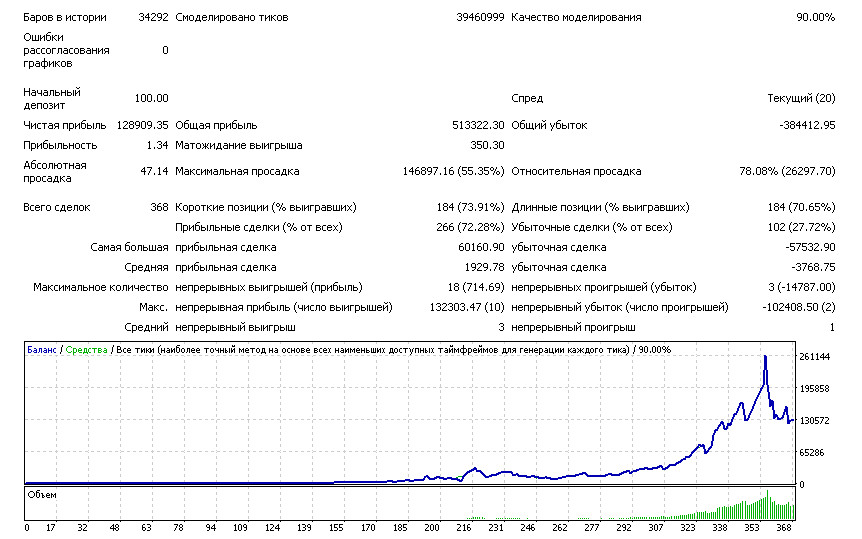862x539 pixels.
Task: Click the average profit trade value 1929.78
Action: click(484, 267)
